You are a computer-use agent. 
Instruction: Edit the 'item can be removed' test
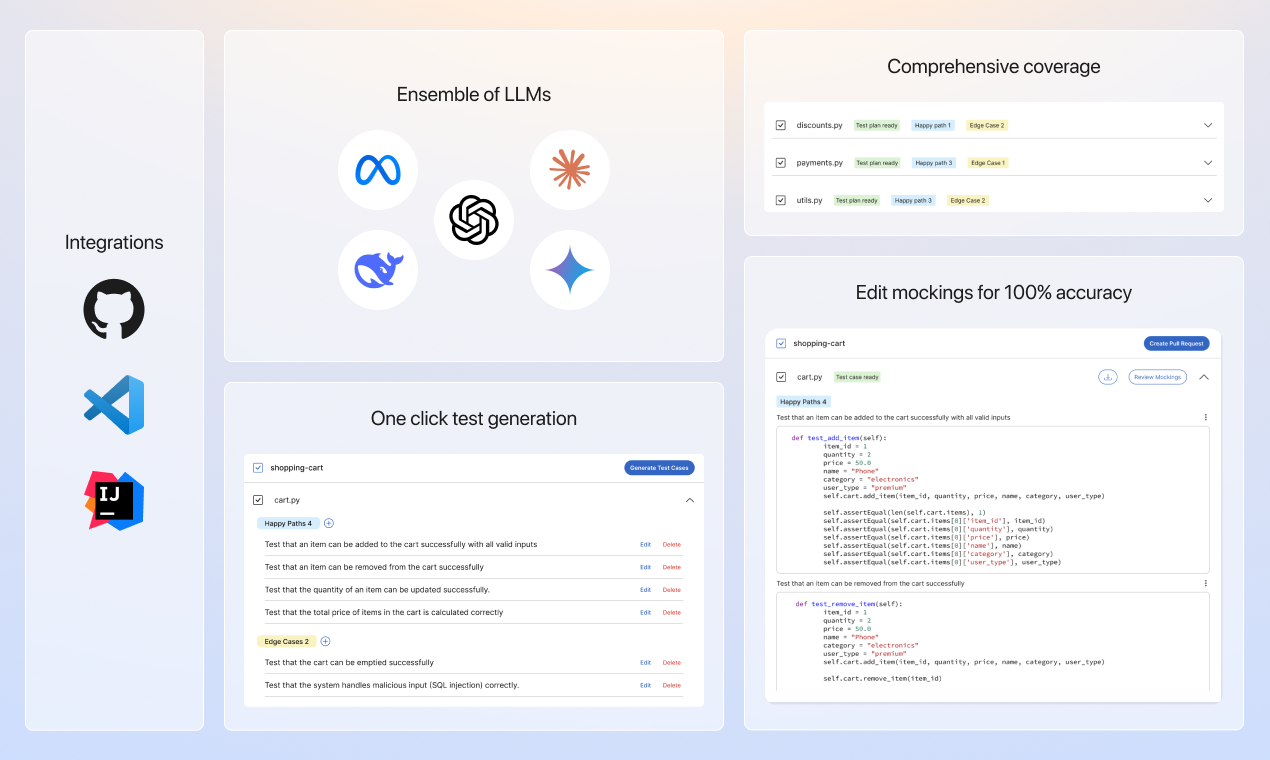click(x=645, y=567)
